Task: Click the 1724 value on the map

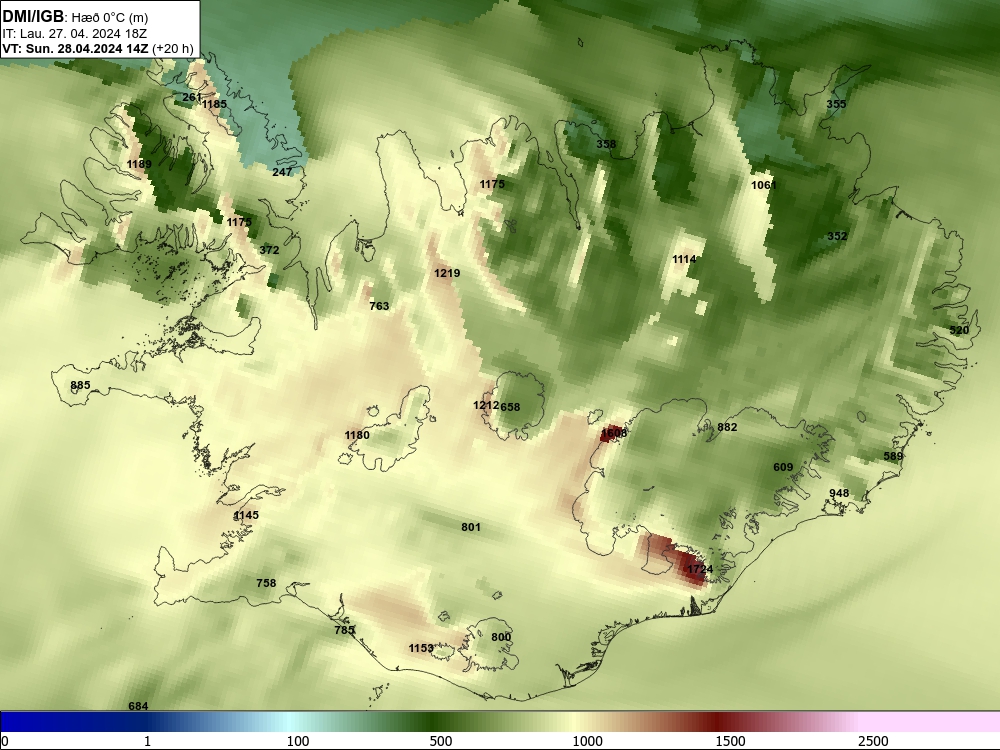Action: 700,569
